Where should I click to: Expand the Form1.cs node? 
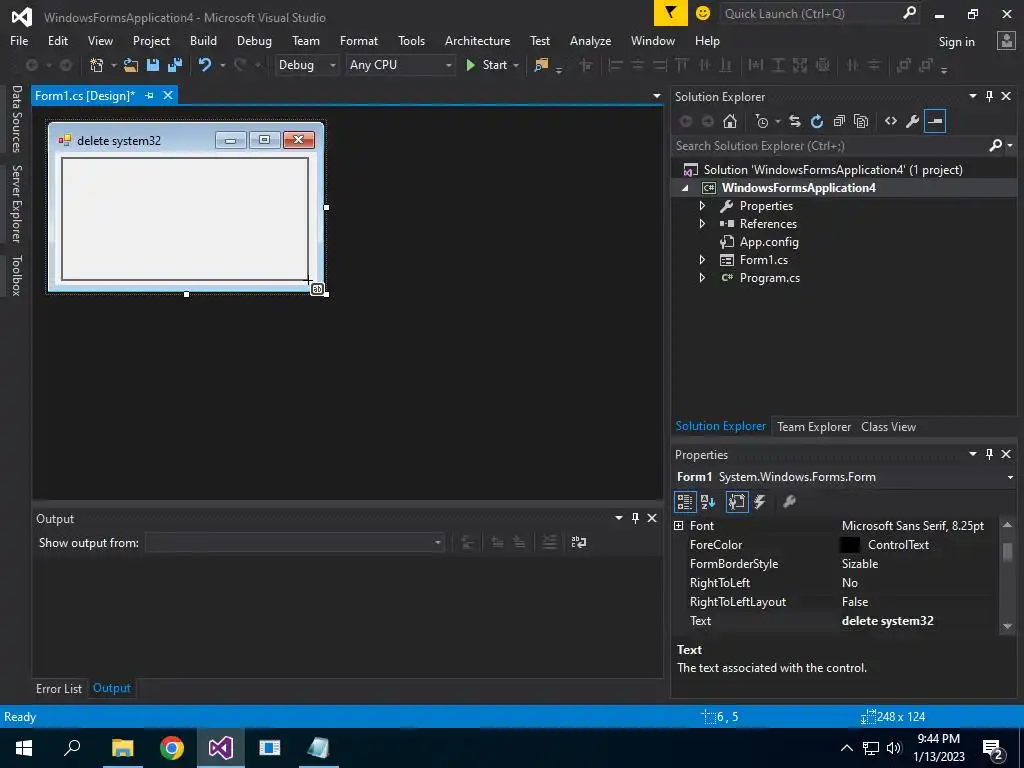[702, 259]
